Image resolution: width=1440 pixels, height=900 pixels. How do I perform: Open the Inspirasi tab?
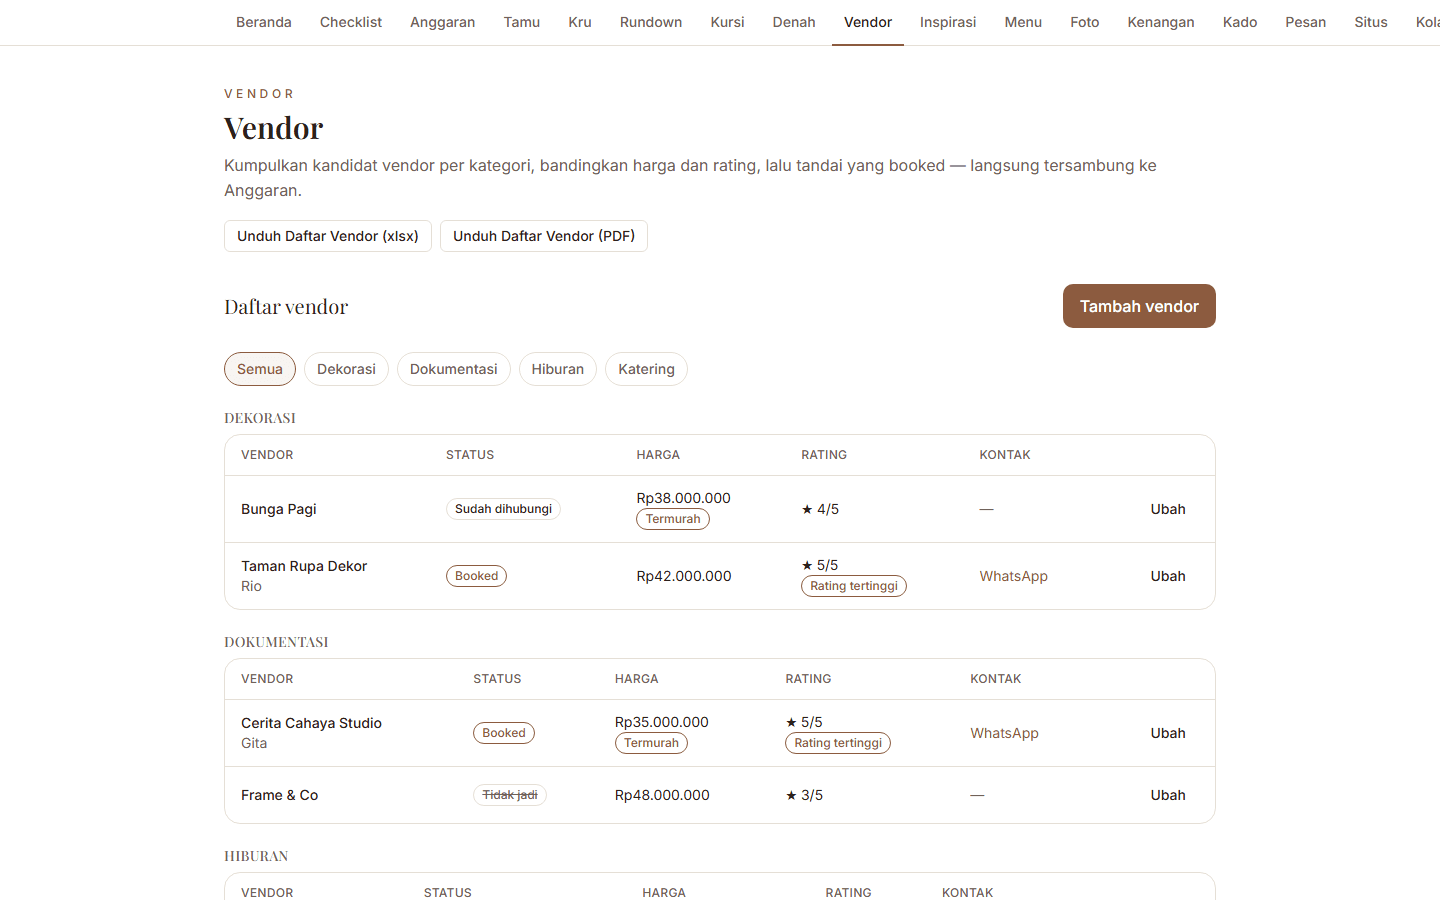point(948,22)
